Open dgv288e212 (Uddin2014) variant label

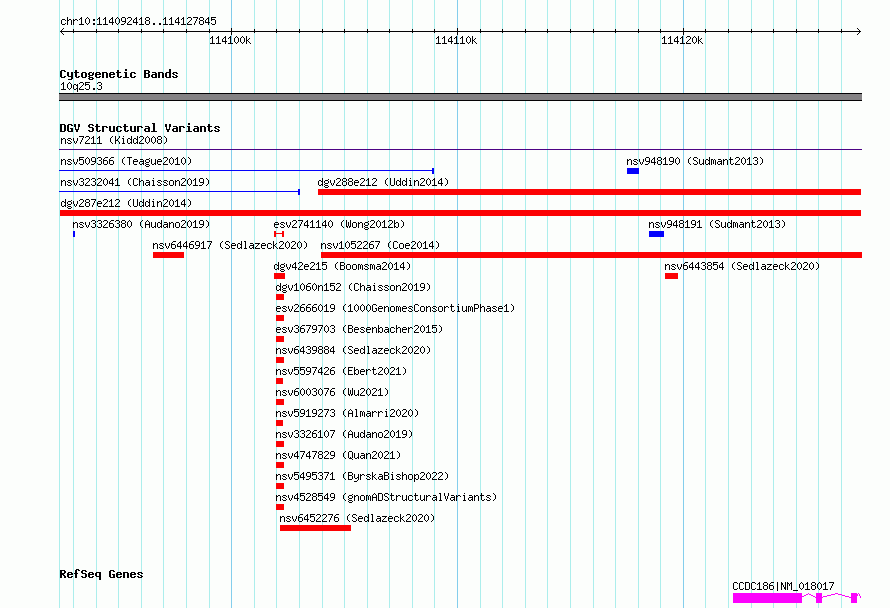(383, 182)
